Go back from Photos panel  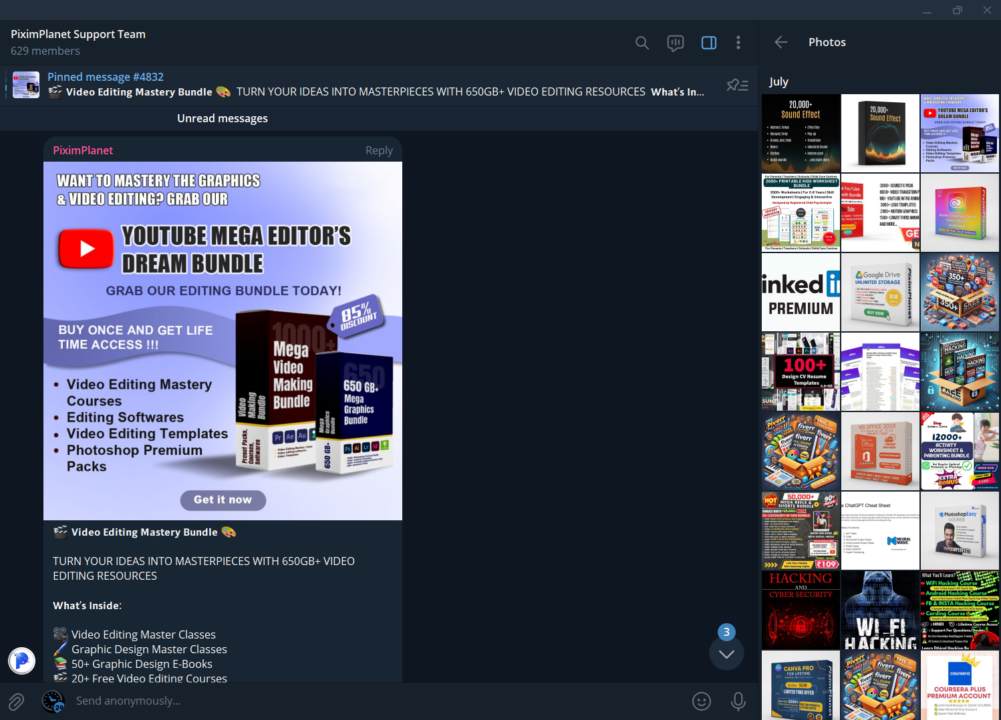781,42
